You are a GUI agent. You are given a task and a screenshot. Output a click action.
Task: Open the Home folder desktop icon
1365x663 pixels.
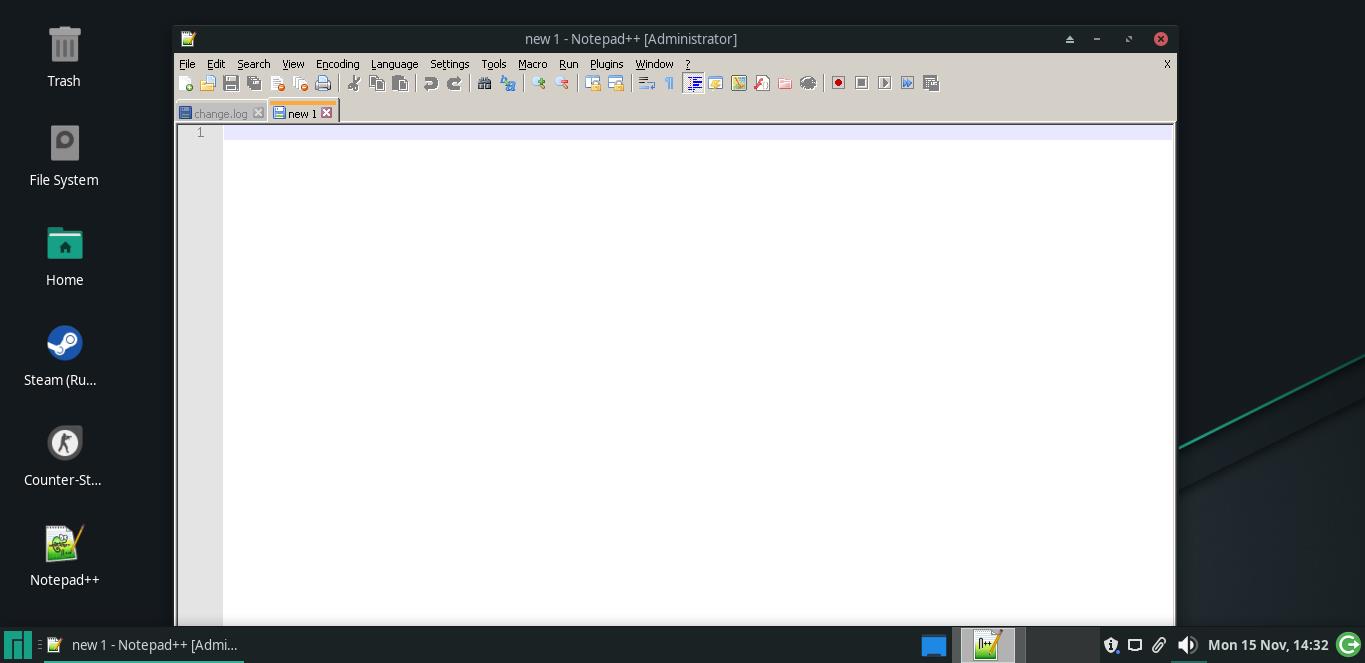[x=64, y=257]
